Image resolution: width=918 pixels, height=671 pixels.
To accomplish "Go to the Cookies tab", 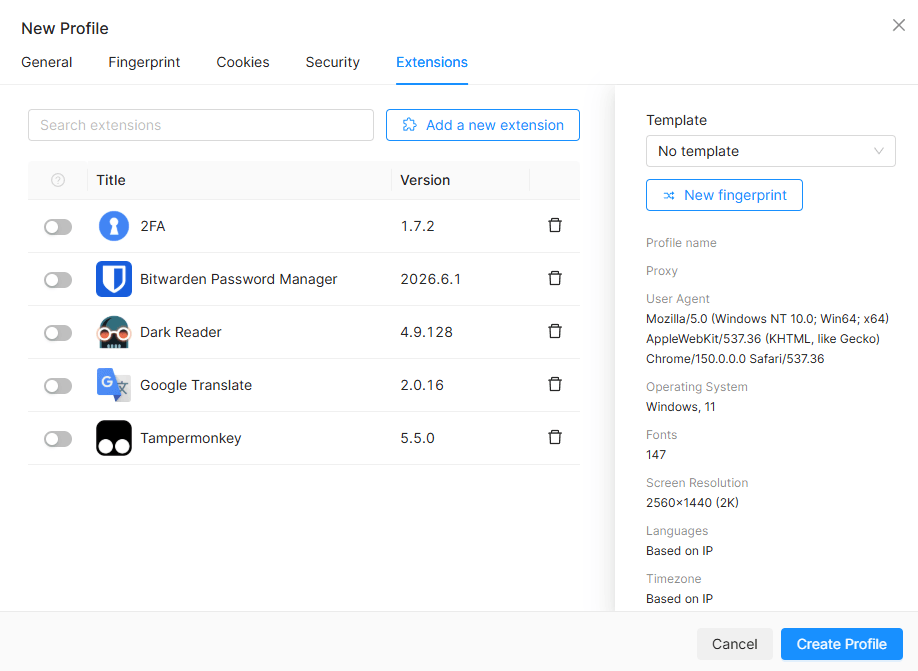I will tap(243, 62).
